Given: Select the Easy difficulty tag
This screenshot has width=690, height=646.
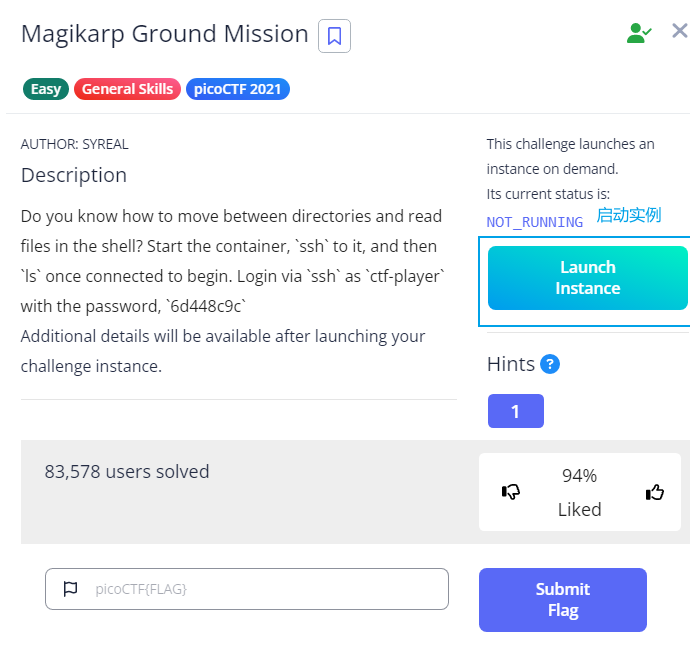Looking at the screenshot, I should click(x=45, y=89).
